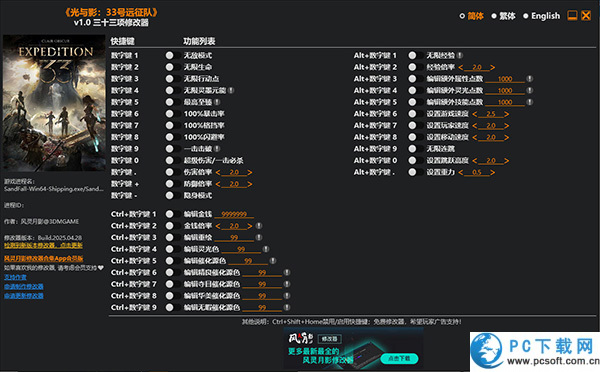Select English language option

coord(541,16)
